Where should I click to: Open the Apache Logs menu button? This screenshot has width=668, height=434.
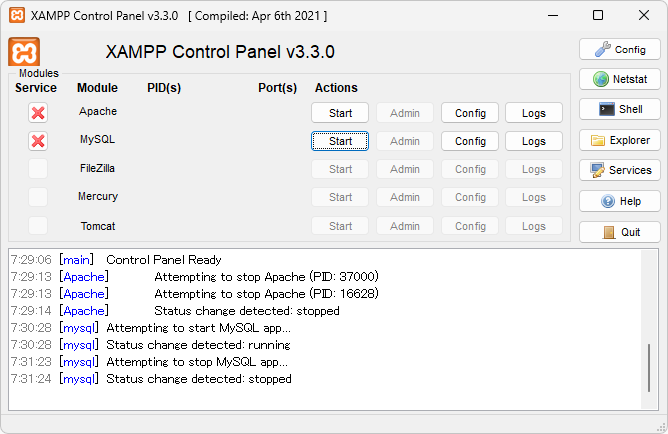point(534,113)
